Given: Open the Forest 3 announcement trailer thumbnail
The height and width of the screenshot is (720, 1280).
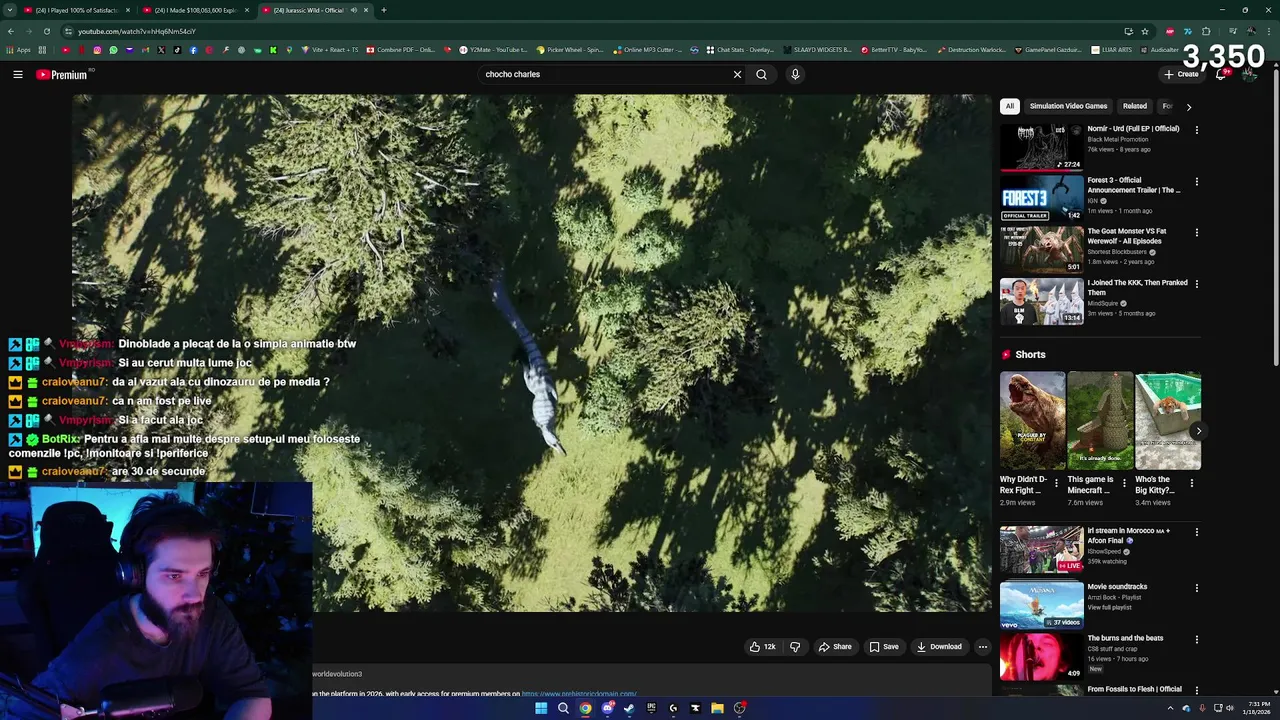Looking at the screenshot, I should pos(1041,198).
